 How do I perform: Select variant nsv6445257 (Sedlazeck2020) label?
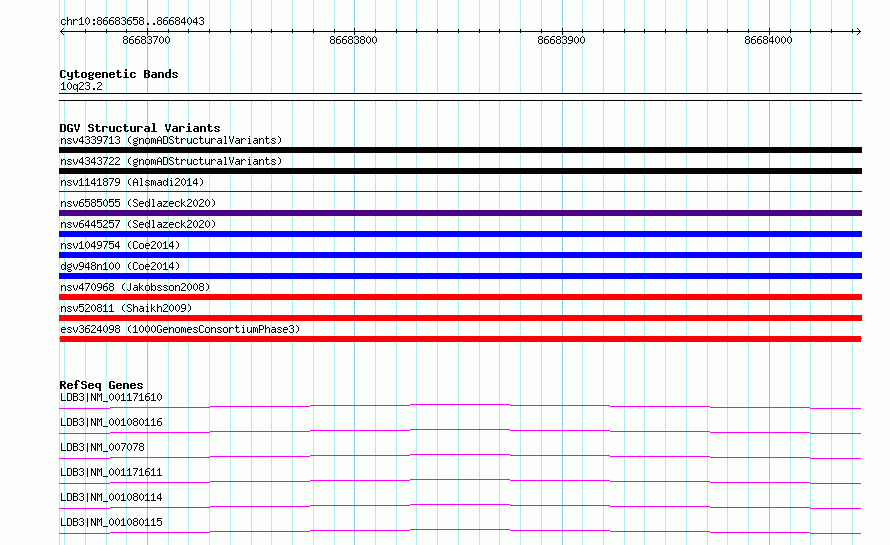[138, 224]
